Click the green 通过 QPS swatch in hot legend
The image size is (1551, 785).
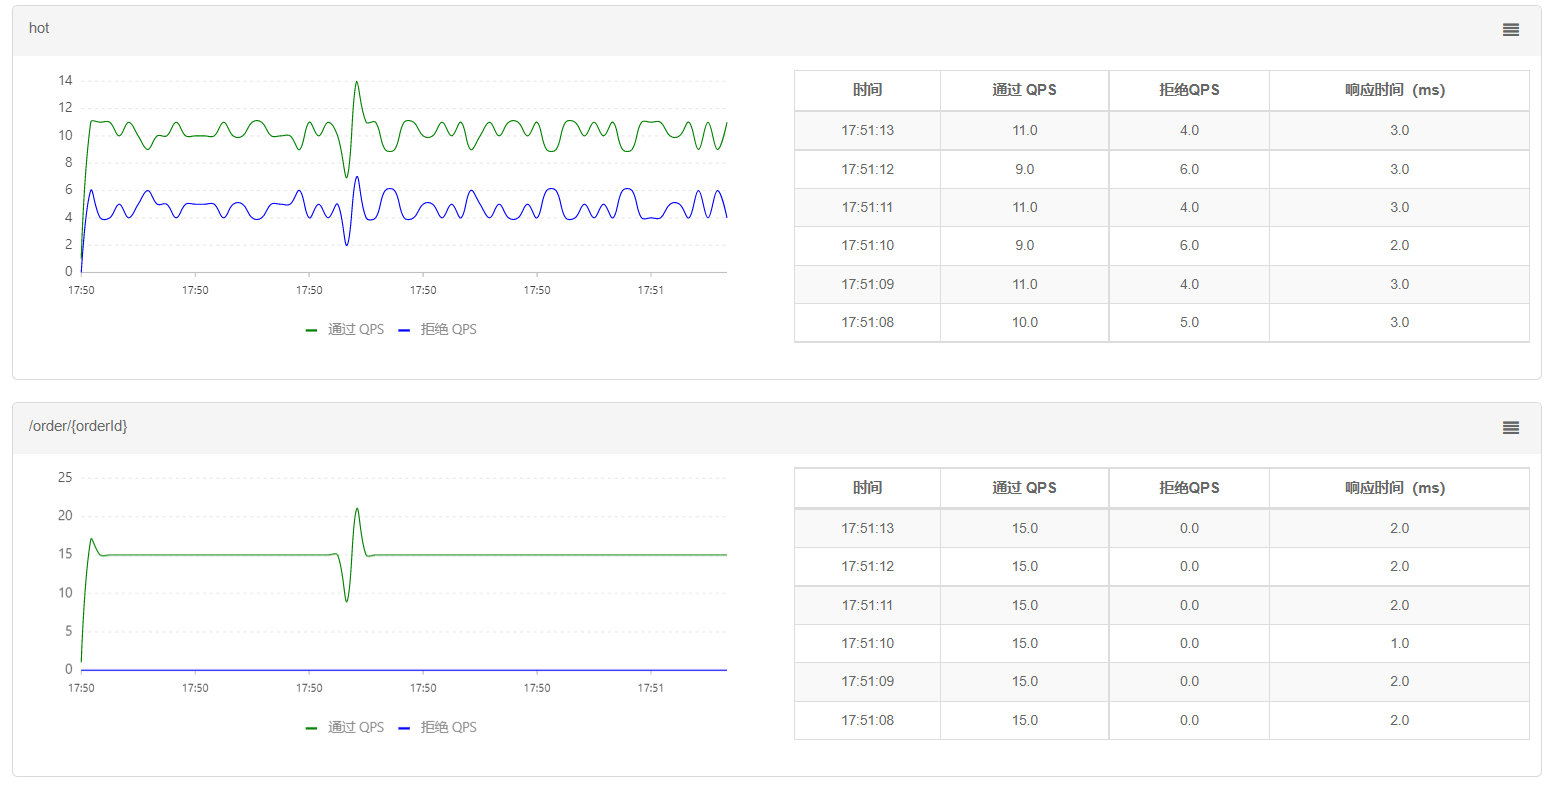coord(312,330)
